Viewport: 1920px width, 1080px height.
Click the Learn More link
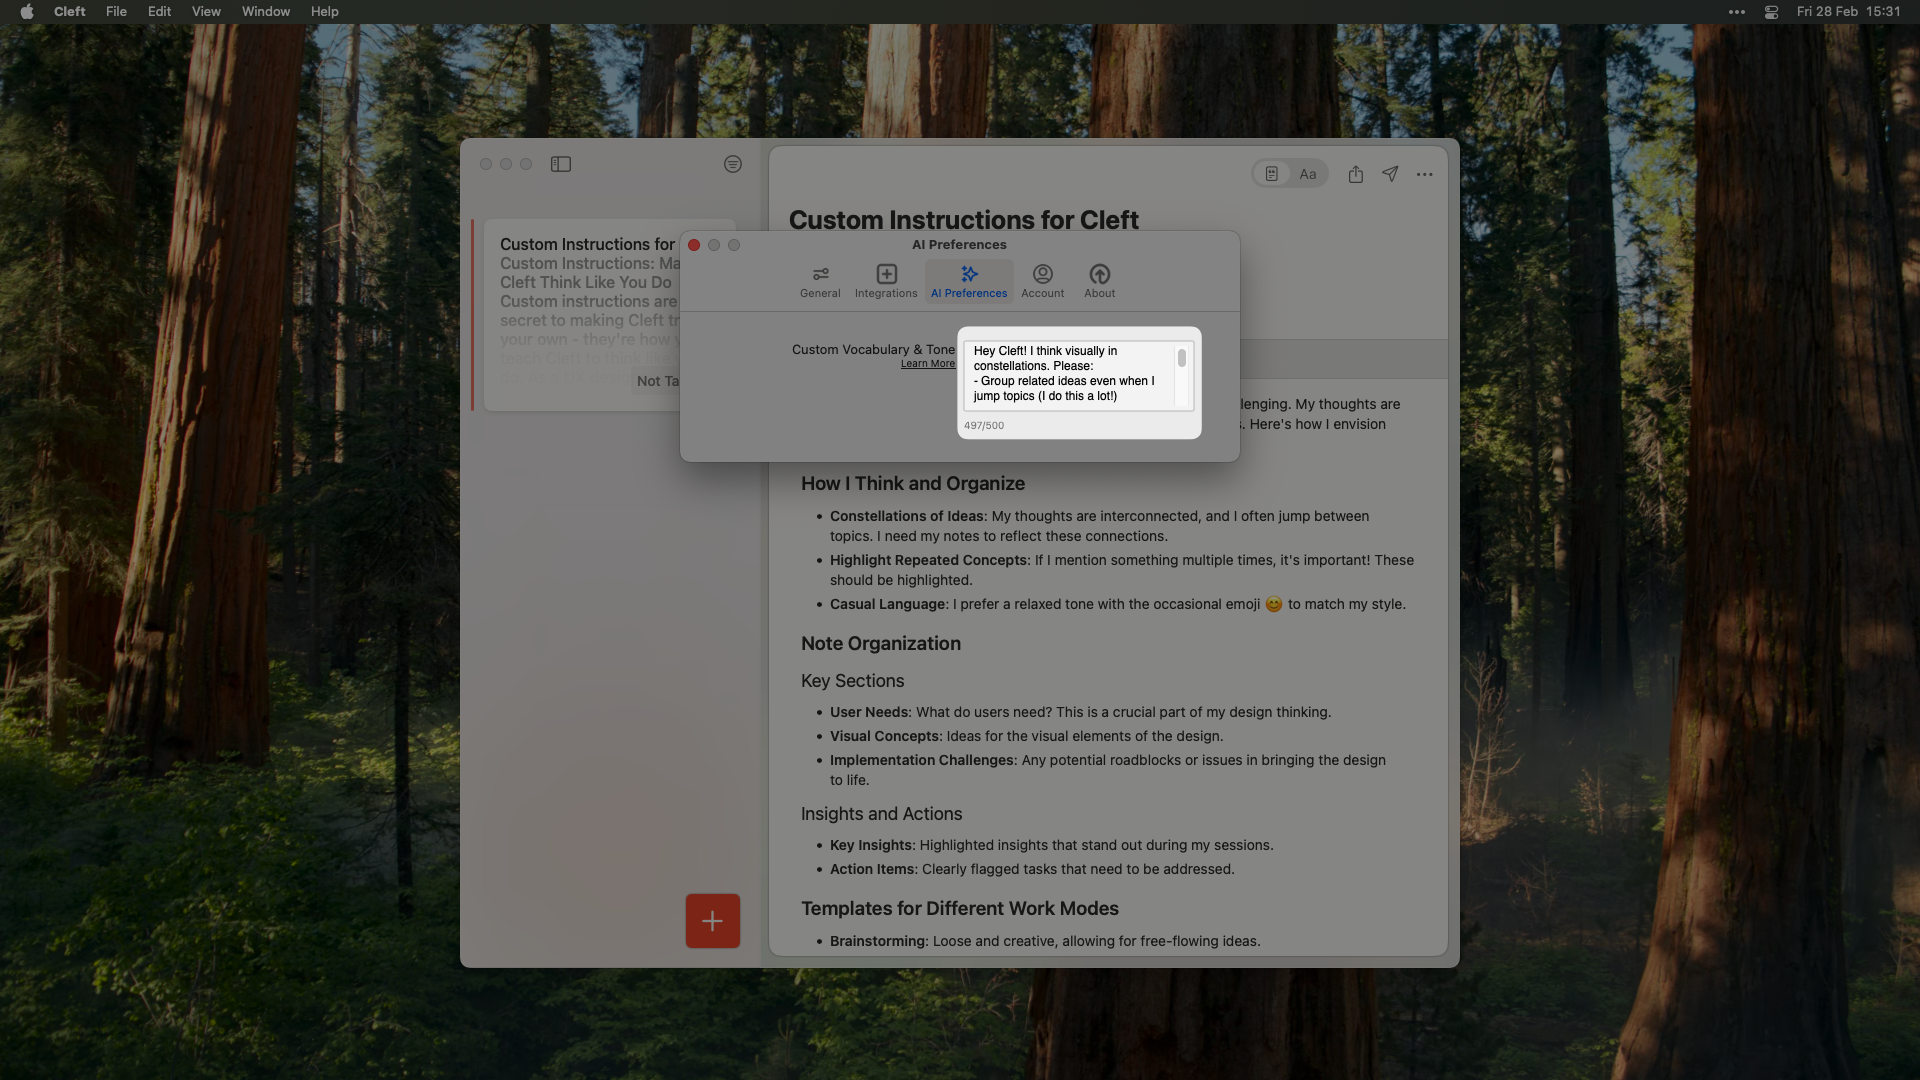point(927,363)
